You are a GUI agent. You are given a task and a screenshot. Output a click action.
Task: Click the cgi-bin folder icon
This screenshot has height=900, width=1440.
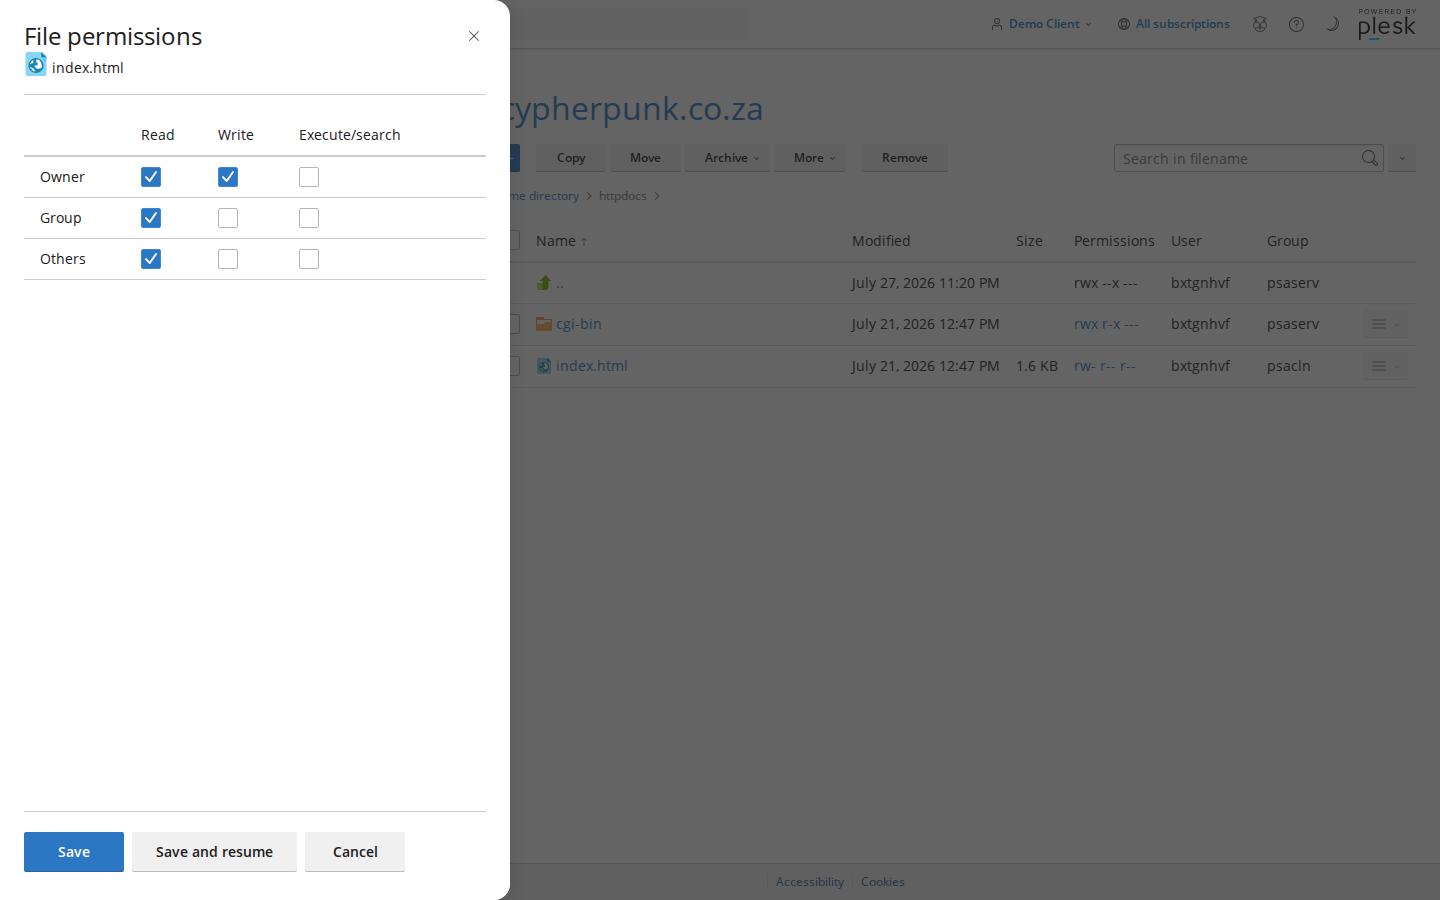pyautogui.click(x=544, y=324)
